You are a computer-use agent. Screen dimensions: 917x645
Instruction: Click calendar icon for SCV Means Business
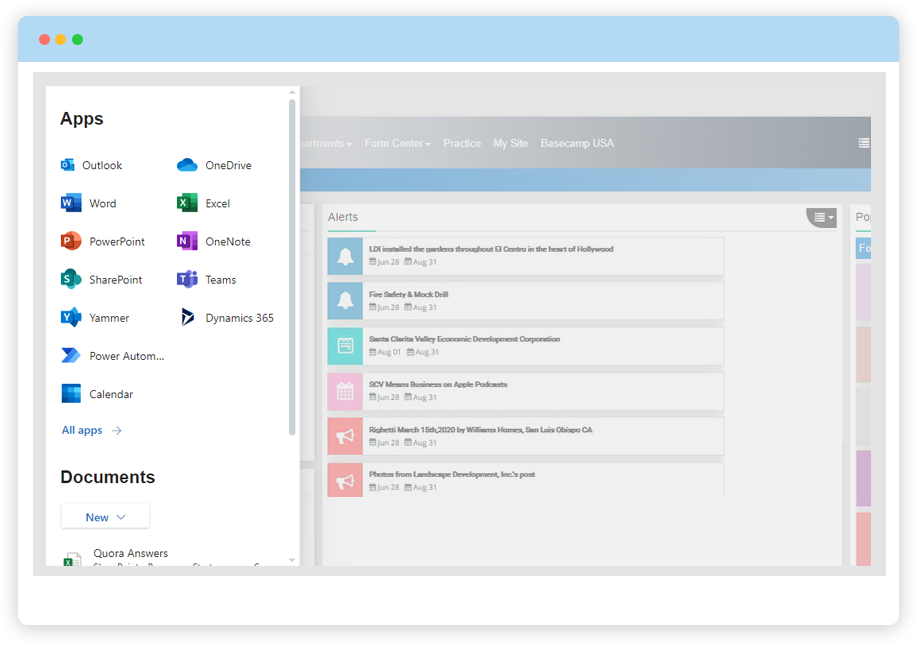[345, 391]
